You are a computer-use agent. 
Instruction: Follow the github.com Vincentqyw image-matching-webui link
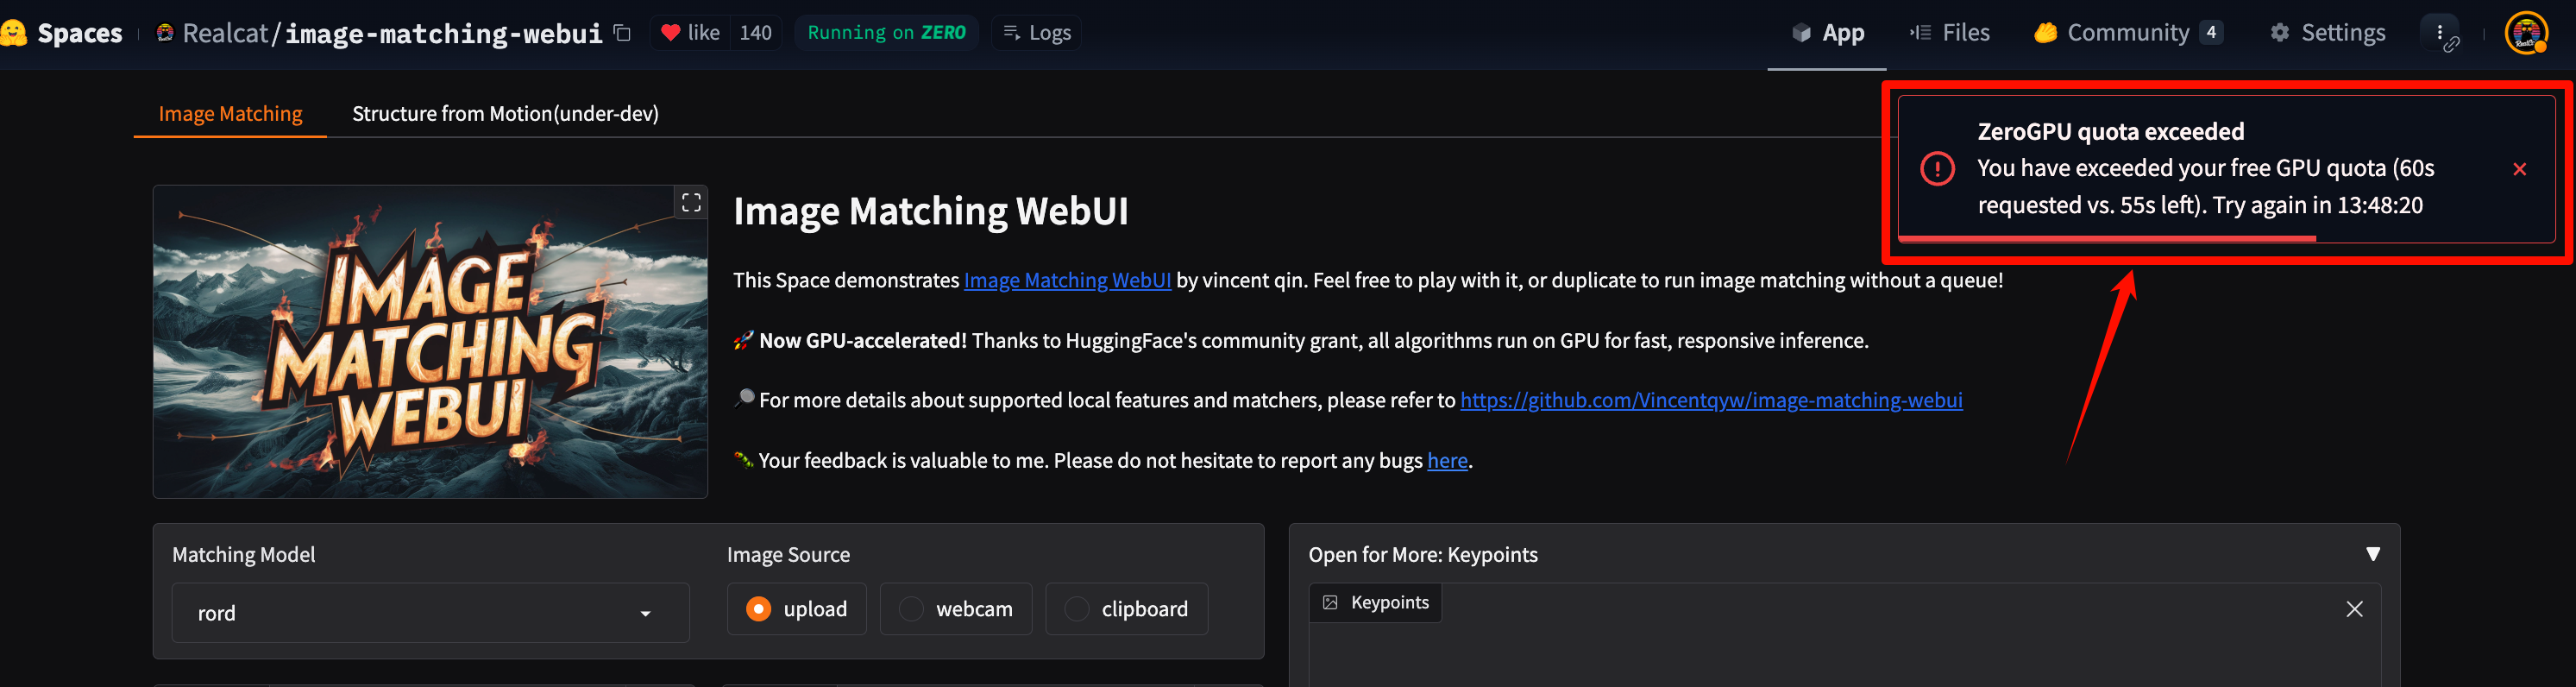[x=1711, y=400]
